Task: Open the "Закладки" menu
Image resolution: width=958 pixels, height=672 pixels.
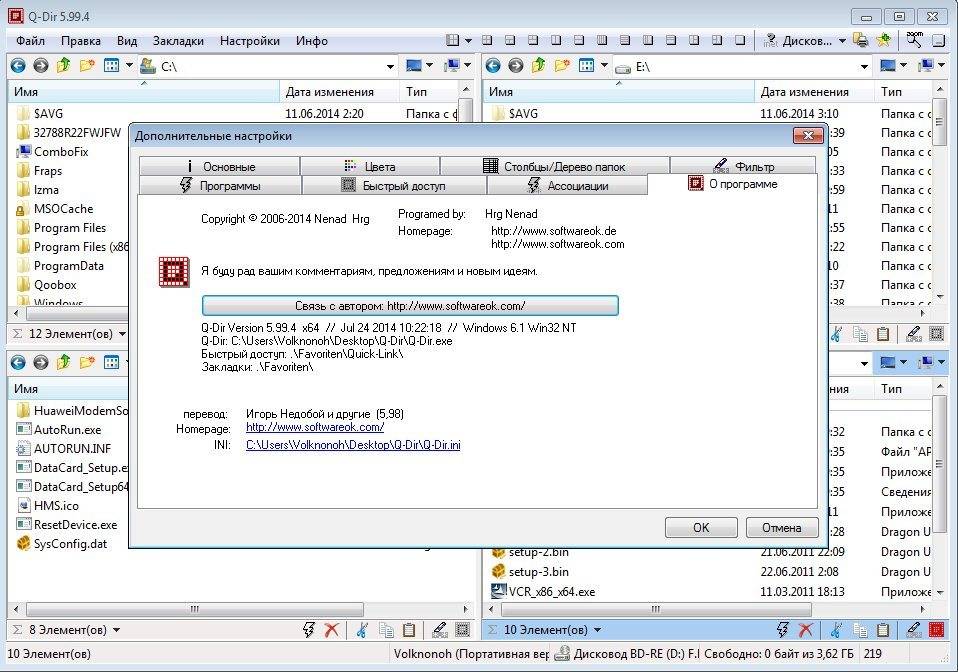Action: tap(178, 41)
